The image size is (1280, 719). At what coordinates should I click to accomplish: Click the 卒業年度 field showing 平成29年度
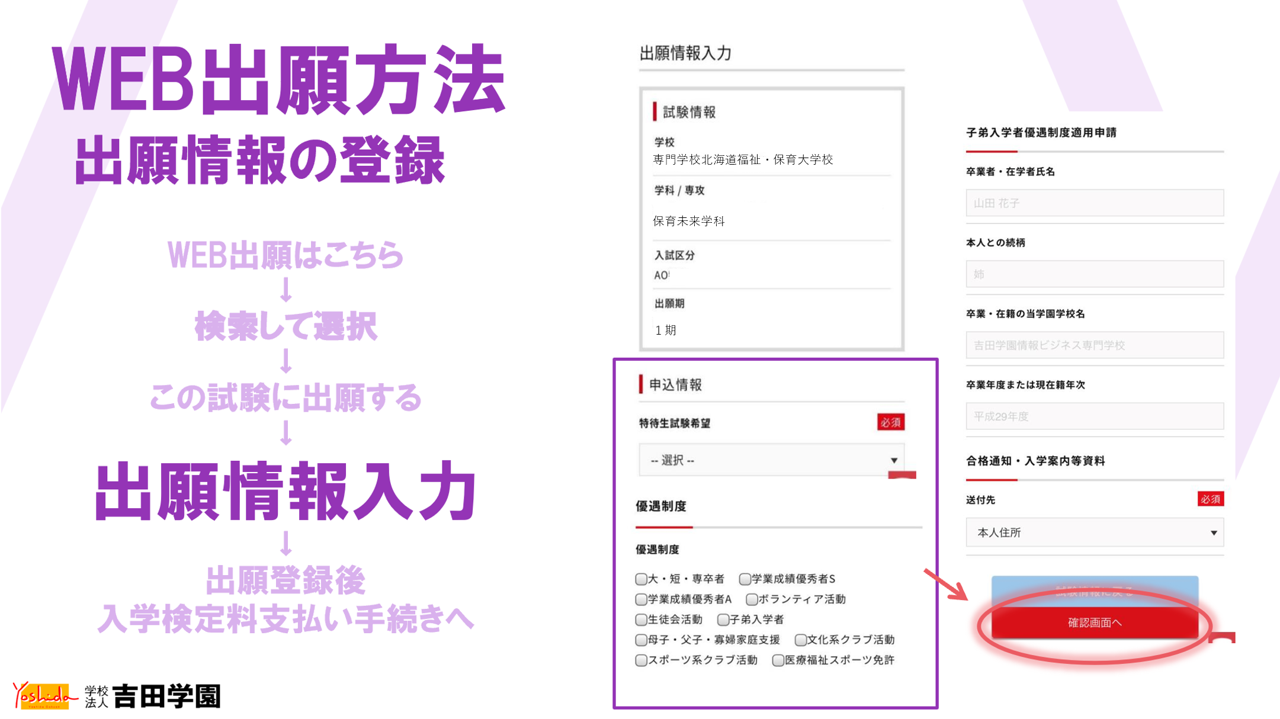pyautogui.click(x=1094, y=416)
